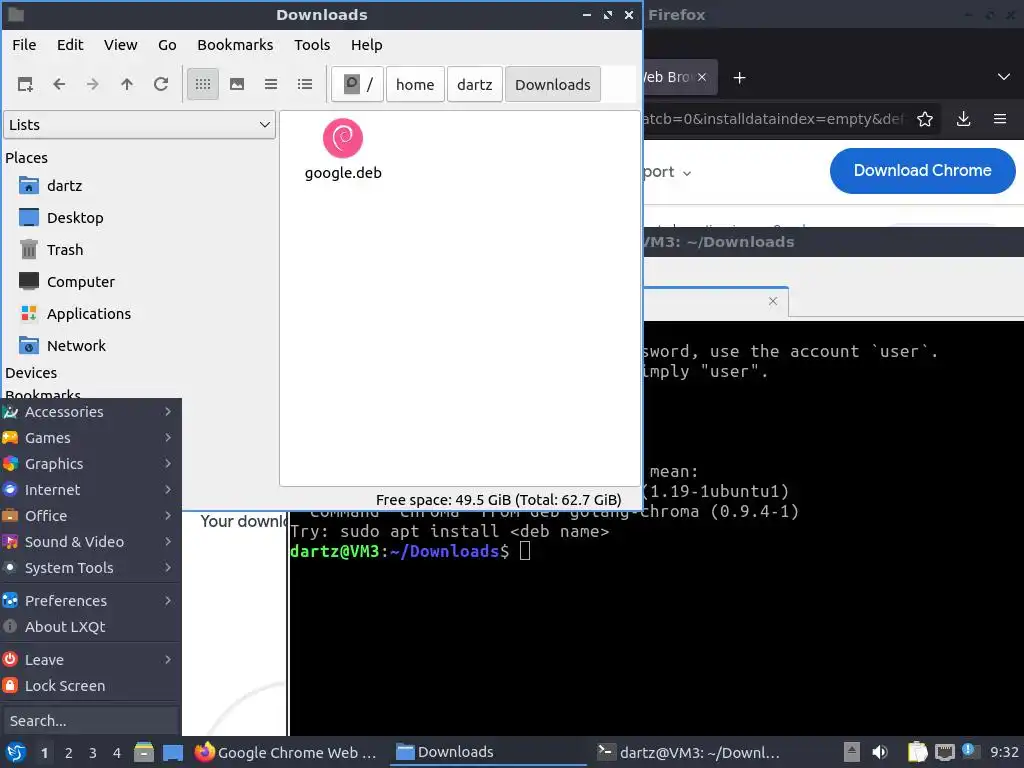Reload the Downloads folder view
The width and height of the screenshot is (1024, 768).
pyautogui.click(x=161, y=84)
